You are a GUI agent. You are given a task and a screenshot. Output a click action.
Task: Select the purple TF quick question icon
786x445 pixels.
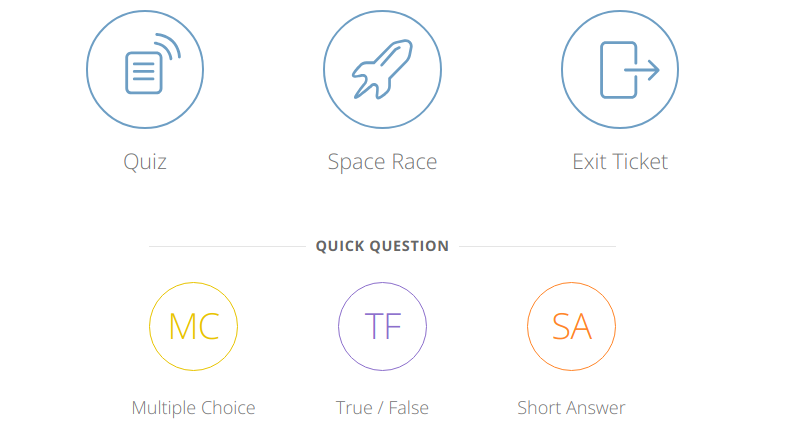click(x=382, y=326)
